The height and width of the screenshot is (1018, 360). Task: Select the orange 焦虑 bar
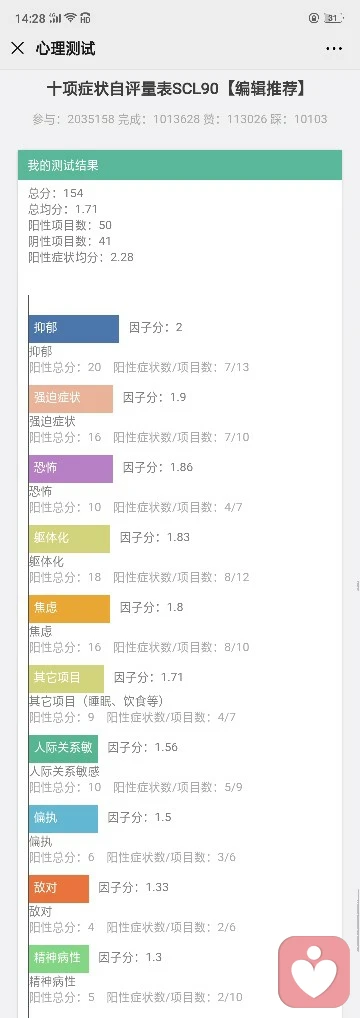point(69,609)
